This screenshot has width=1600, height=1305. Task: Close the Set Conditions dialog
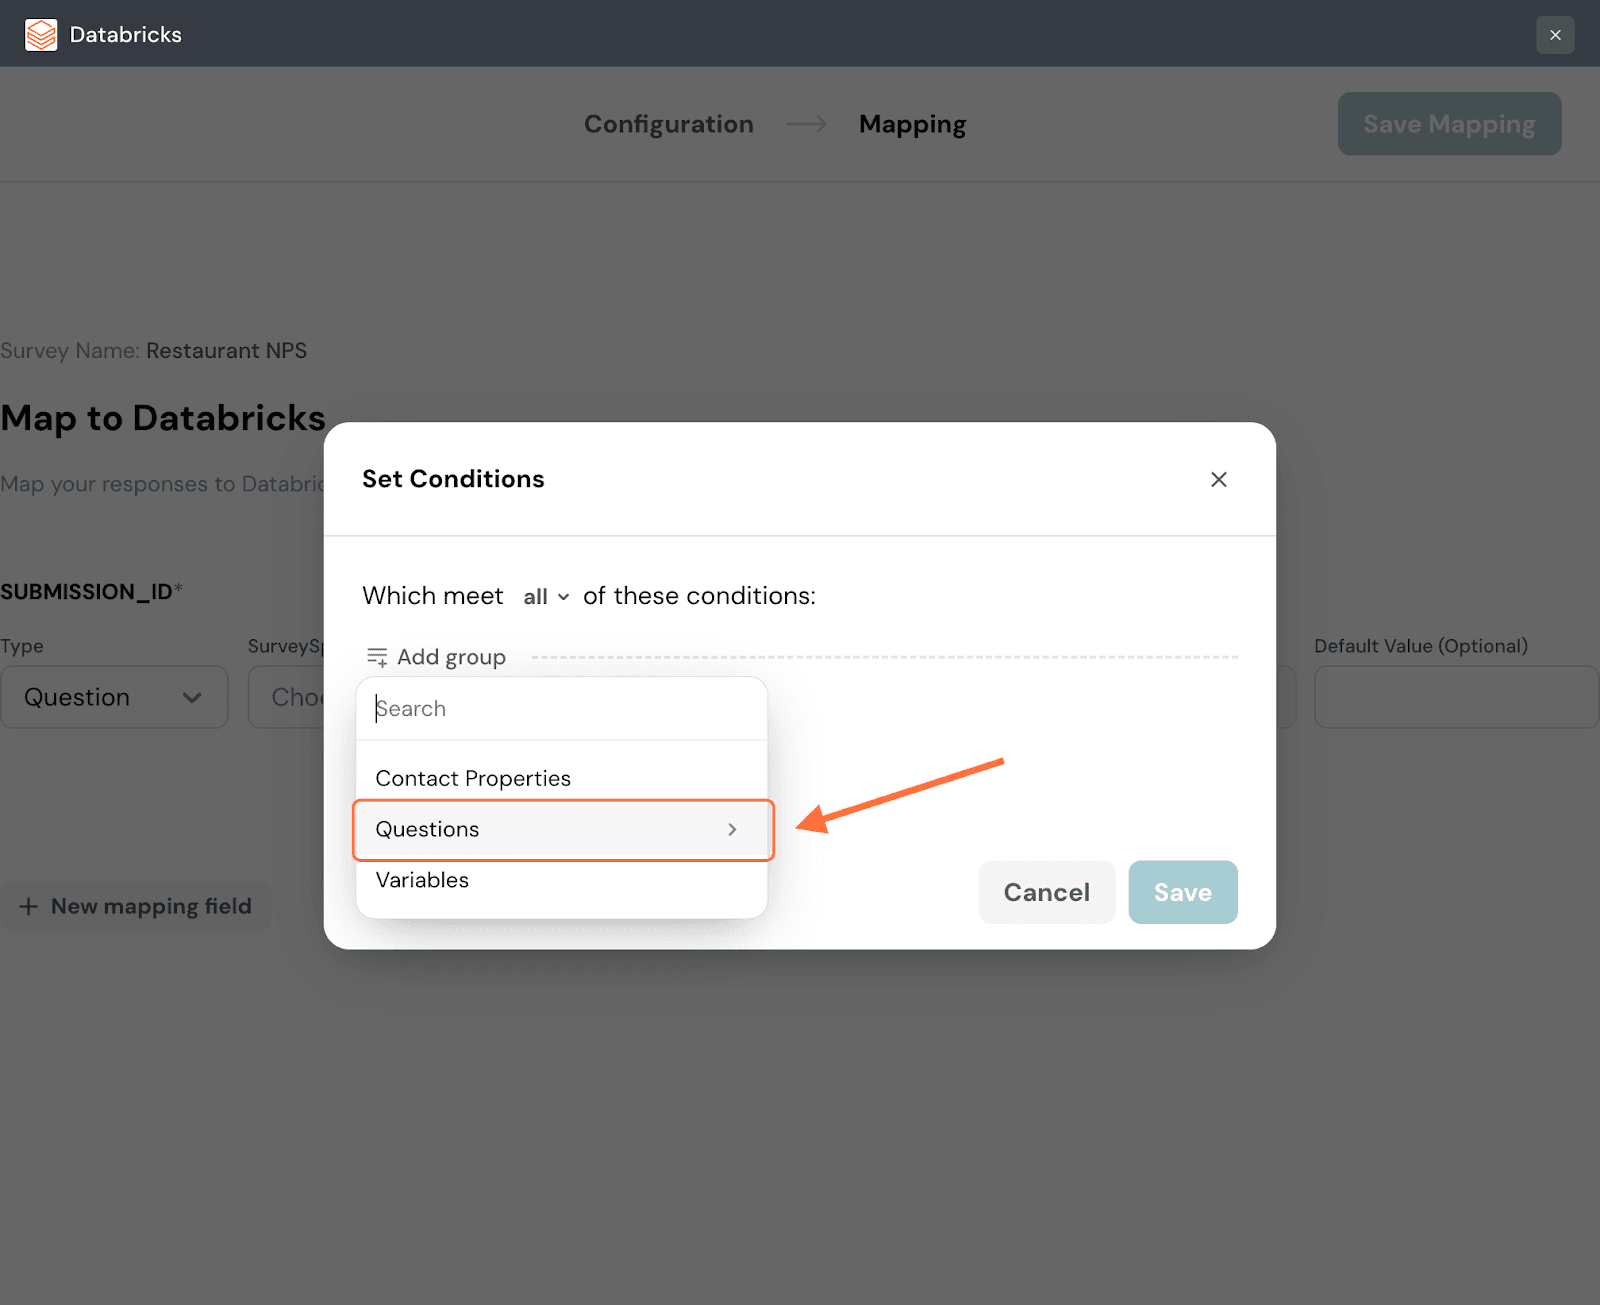[x=1218, y=480]
